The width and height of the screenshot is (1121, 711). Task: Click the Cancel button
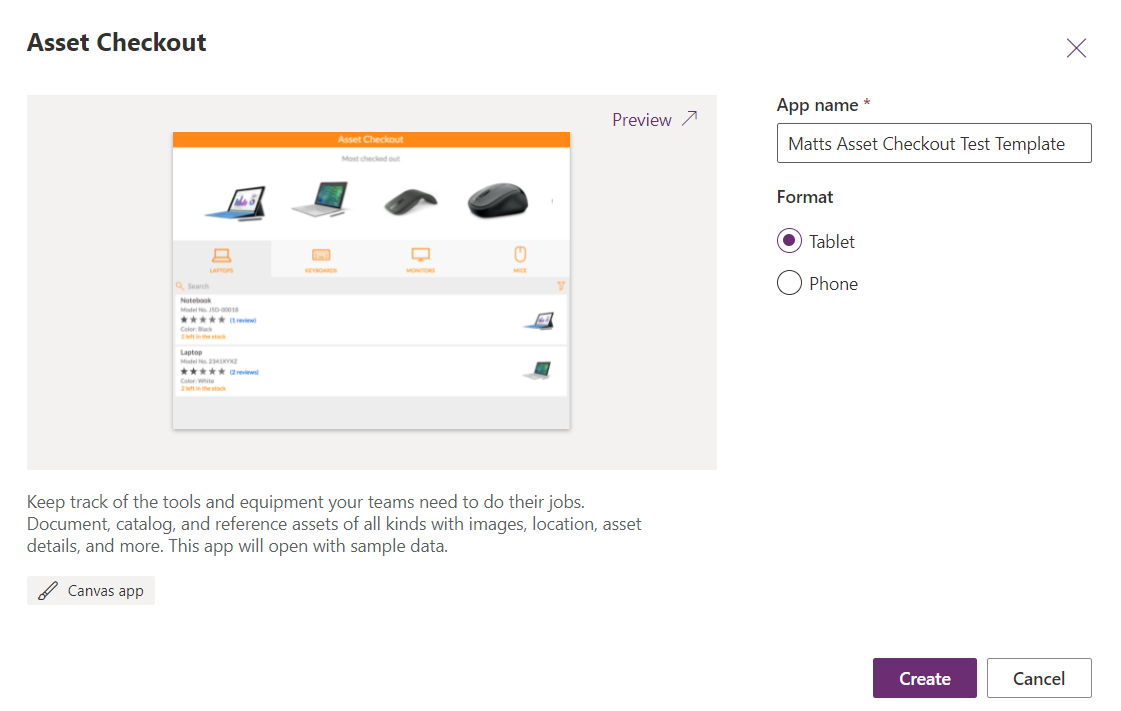pyautogui.click(x=1038, y=678)
